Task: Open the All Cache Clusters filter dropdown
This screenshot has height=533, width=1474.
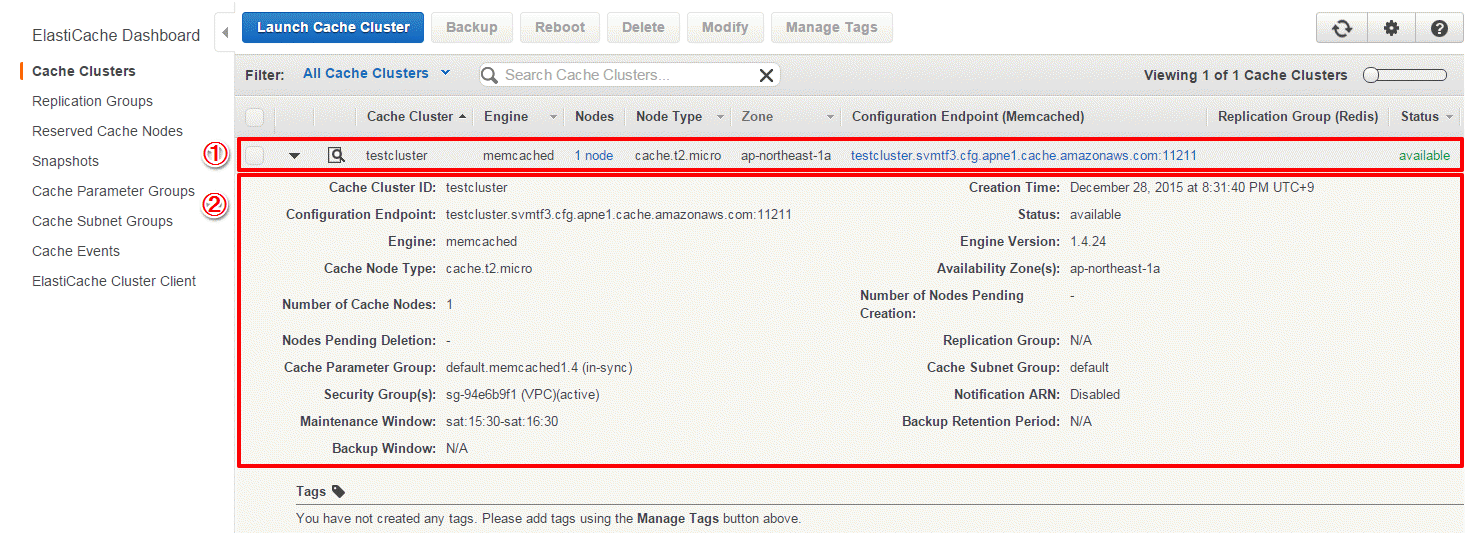Action: [377, 73]
